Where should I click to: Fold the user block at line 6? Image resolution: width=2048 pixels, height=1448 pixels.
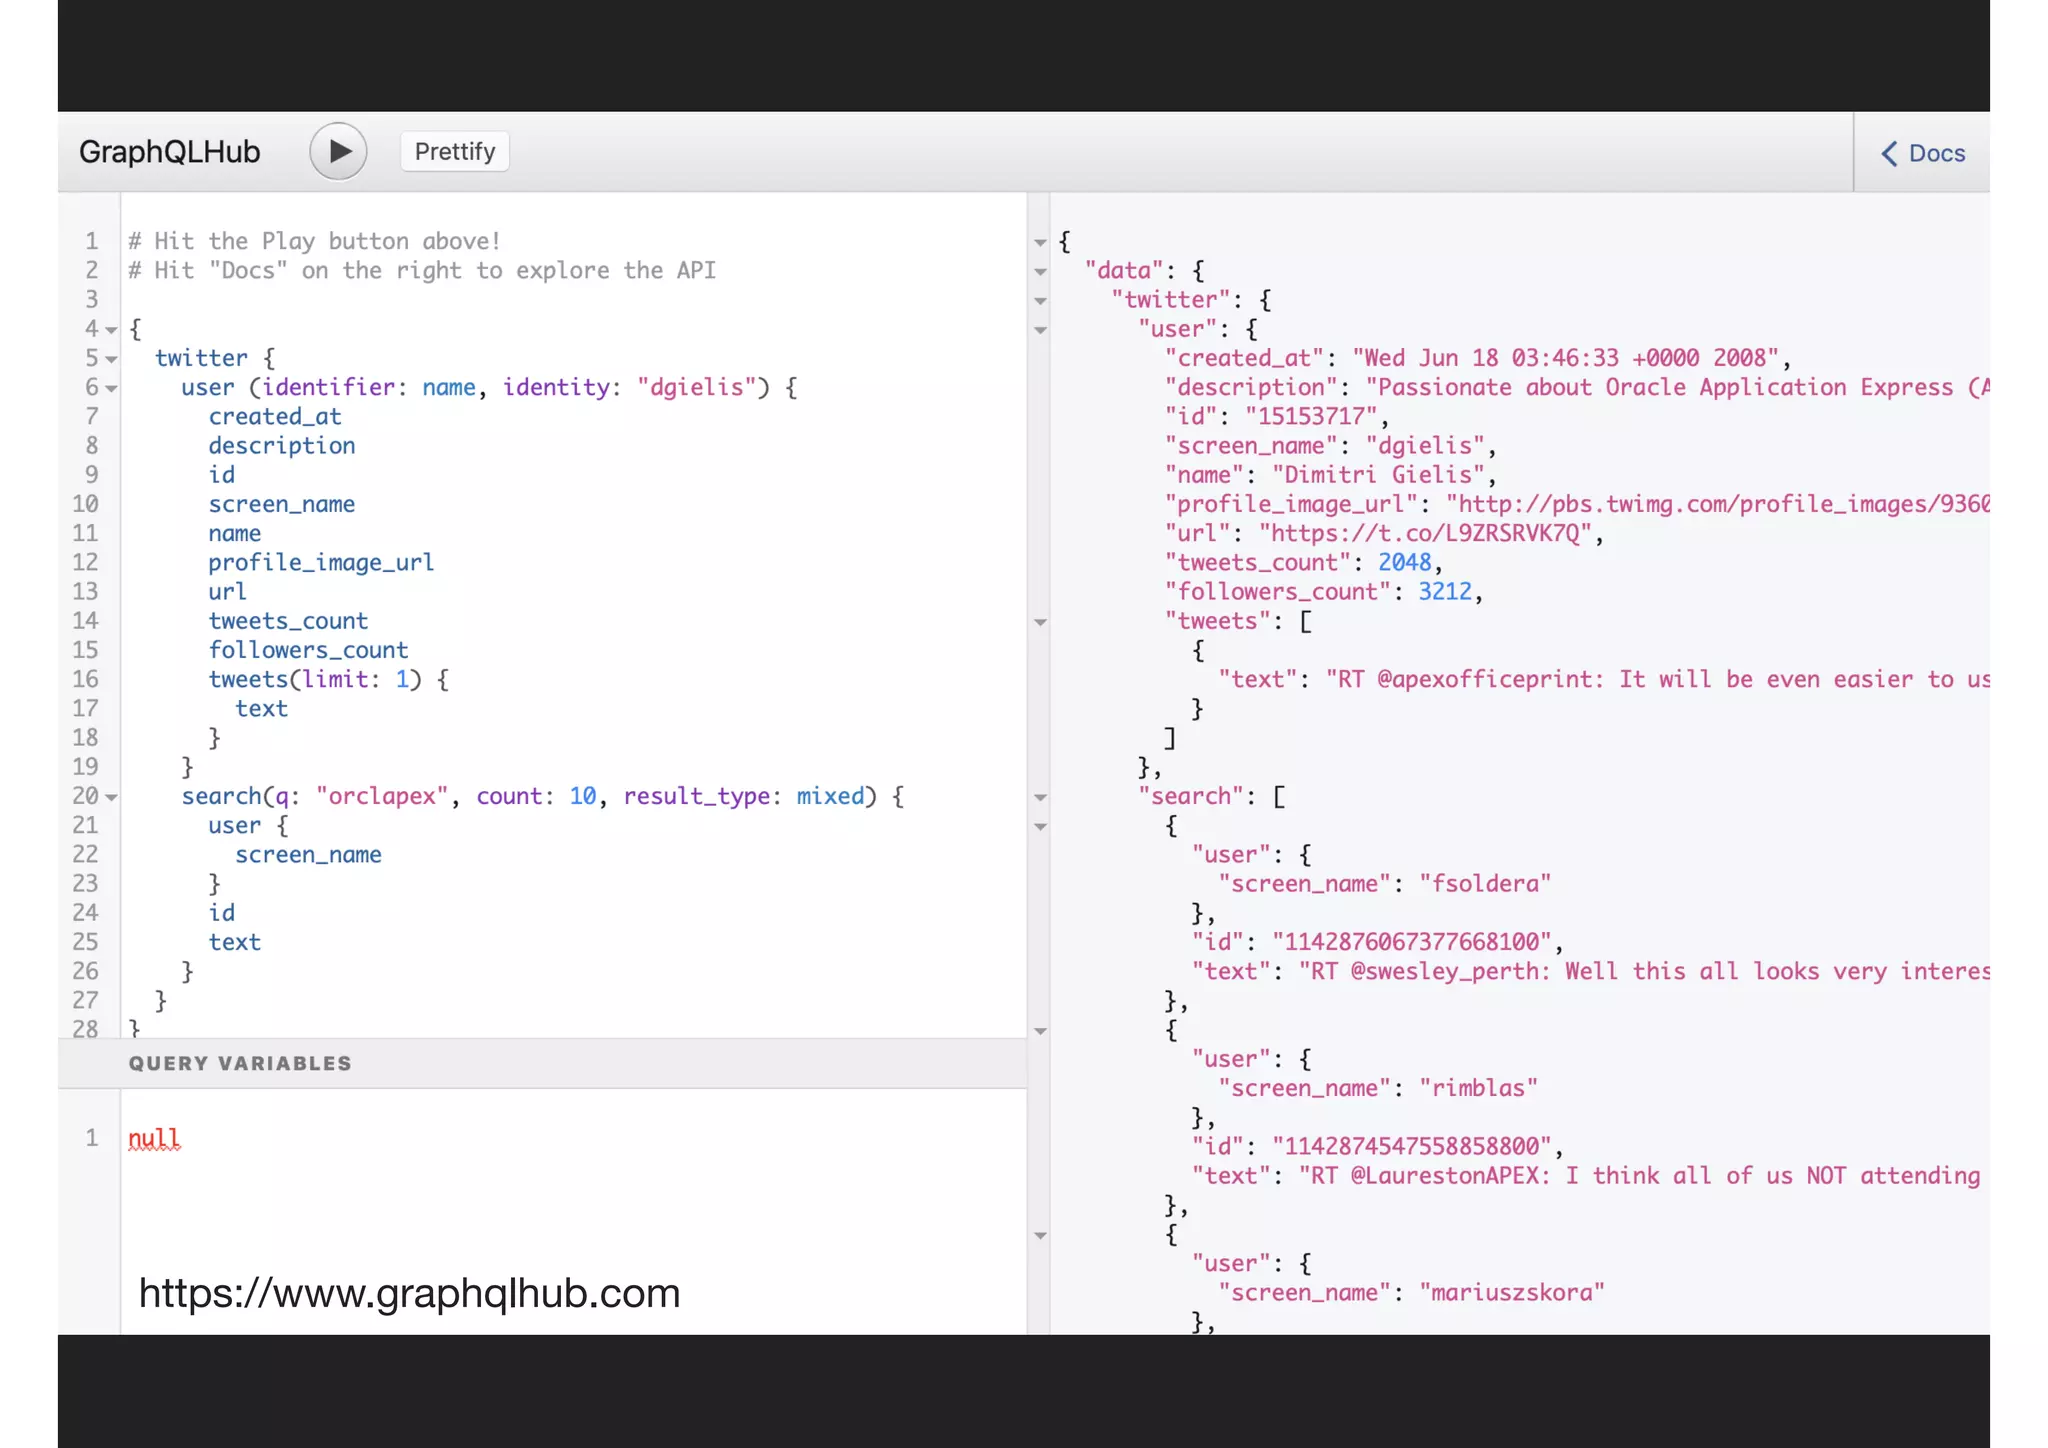(112, 388)
